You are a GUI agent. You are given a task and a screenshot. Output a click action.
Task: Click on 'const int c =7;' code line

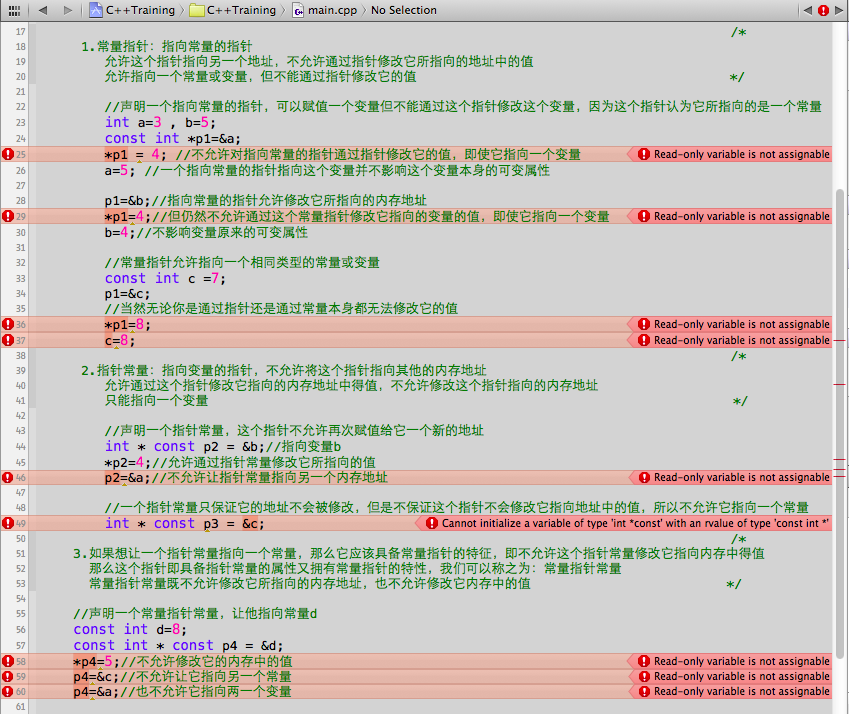[x=165, y=278]
